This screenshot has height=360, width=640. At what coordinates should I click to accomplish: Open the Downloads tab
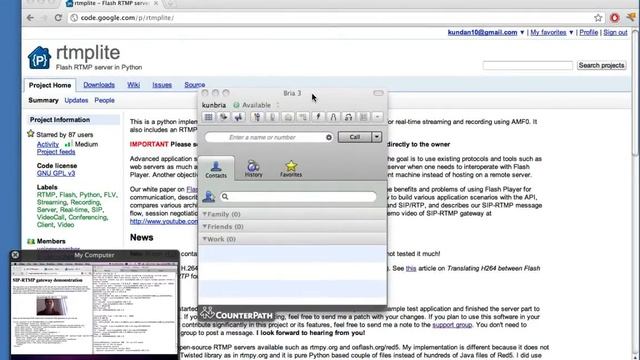(x=99, y=85)
